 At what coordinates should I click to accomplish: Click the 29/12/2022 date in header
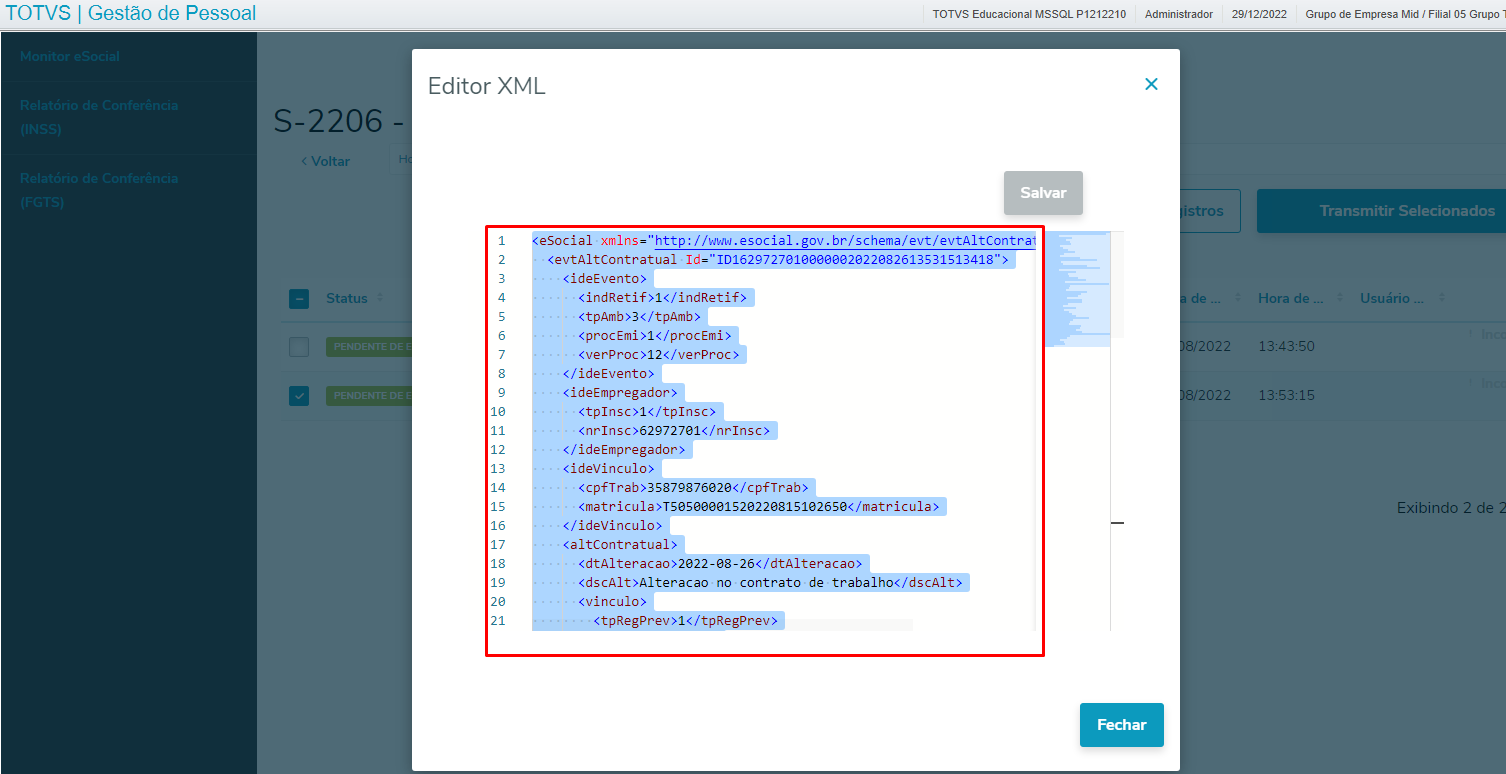1259,14
